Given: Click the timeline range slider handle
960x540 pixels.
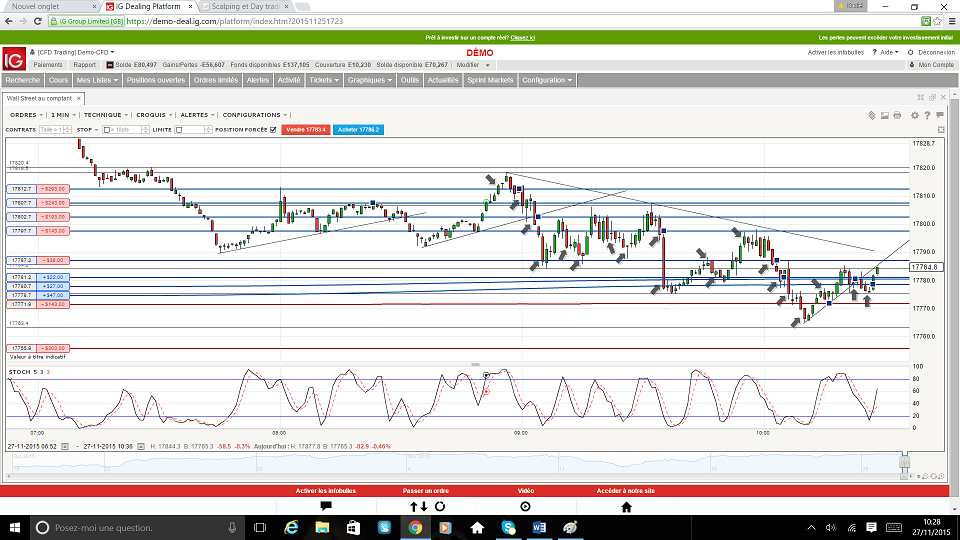Looking at the screenshot, I should click(x=904, y=460).
